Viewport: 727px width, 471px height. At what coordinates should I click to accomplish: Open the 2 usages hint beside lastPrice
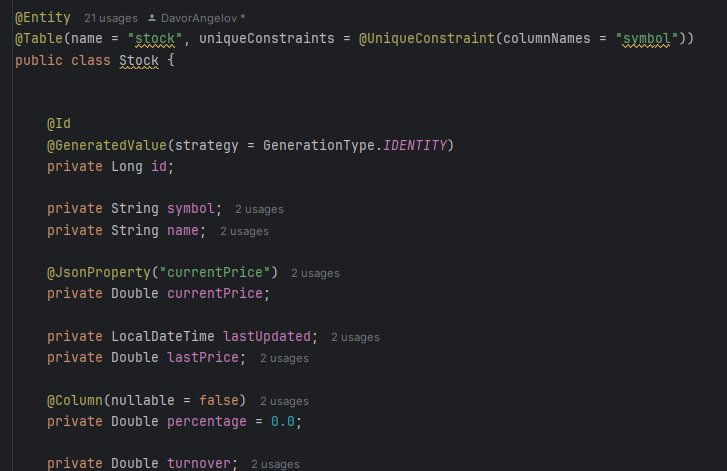click(x=284, y=358)
